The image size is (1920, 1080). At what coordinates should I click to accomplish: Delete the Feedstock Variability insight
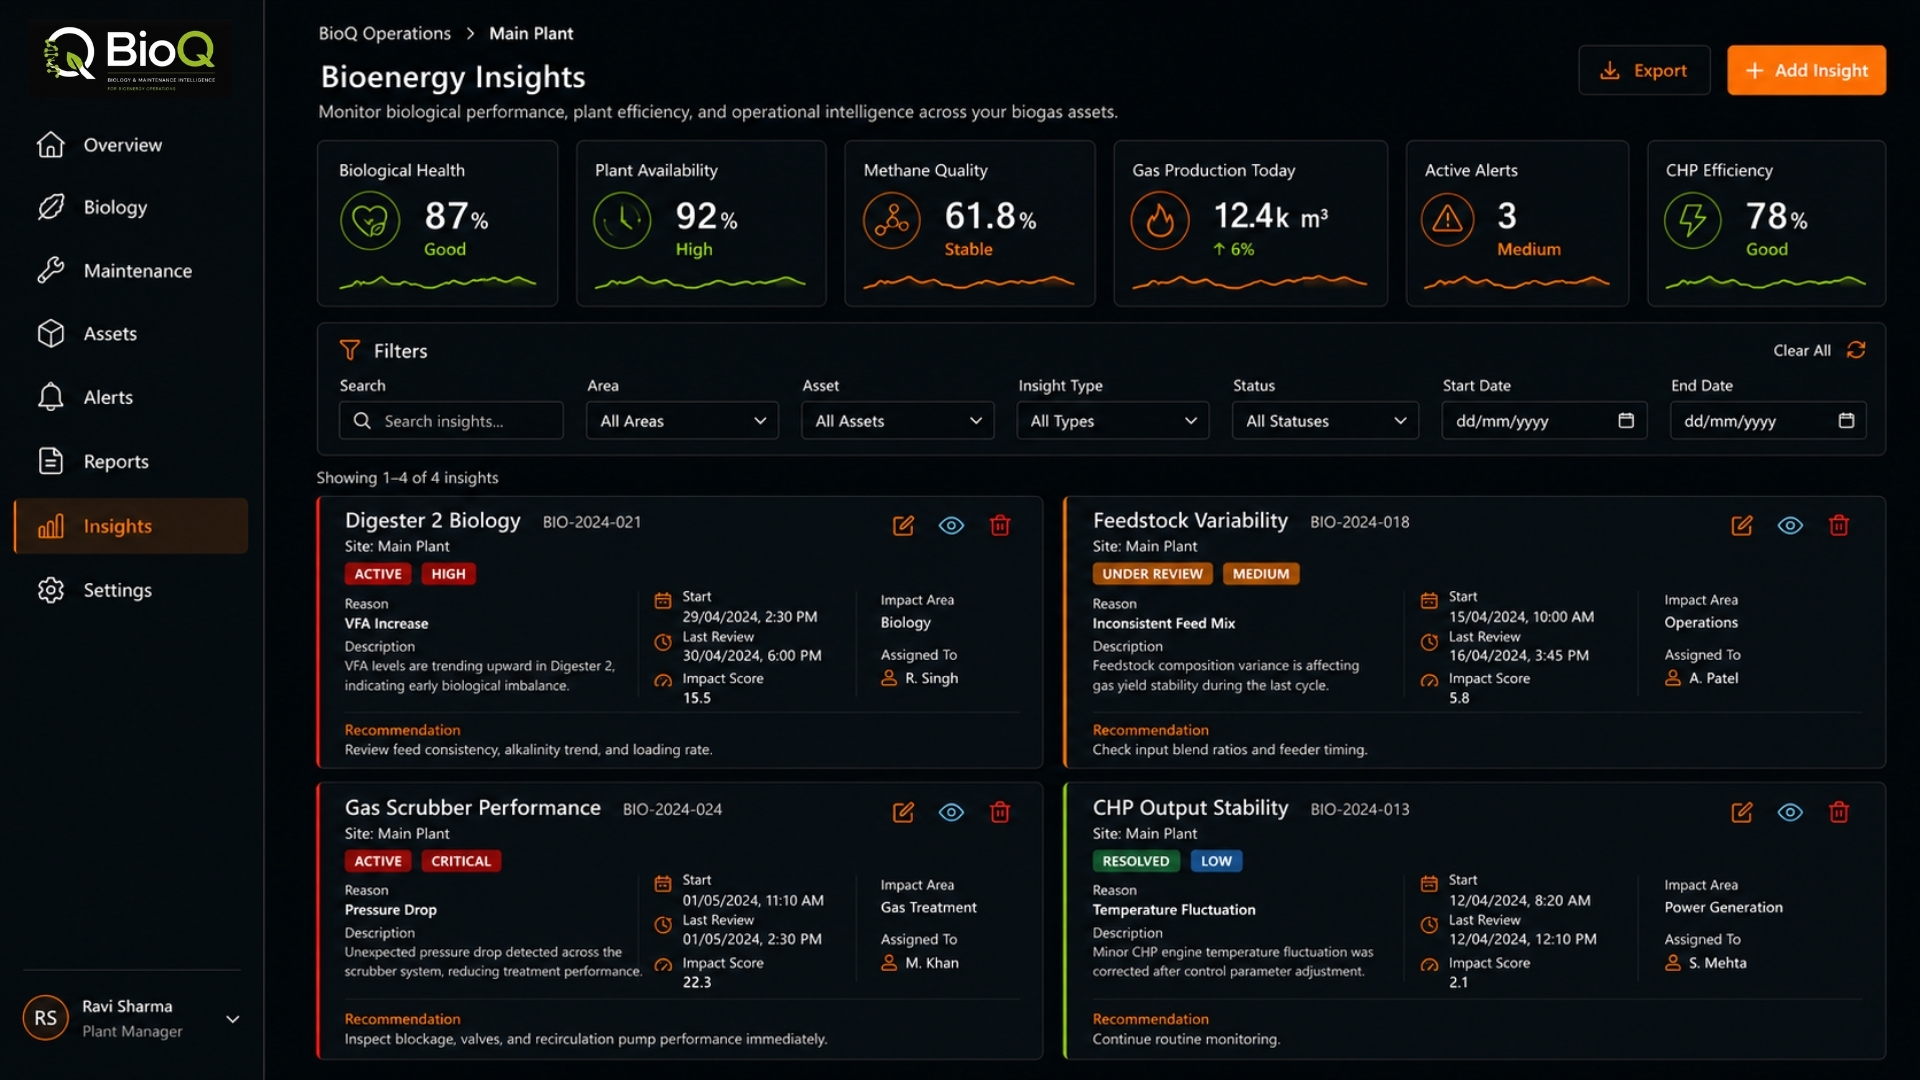pos(1839,526)
